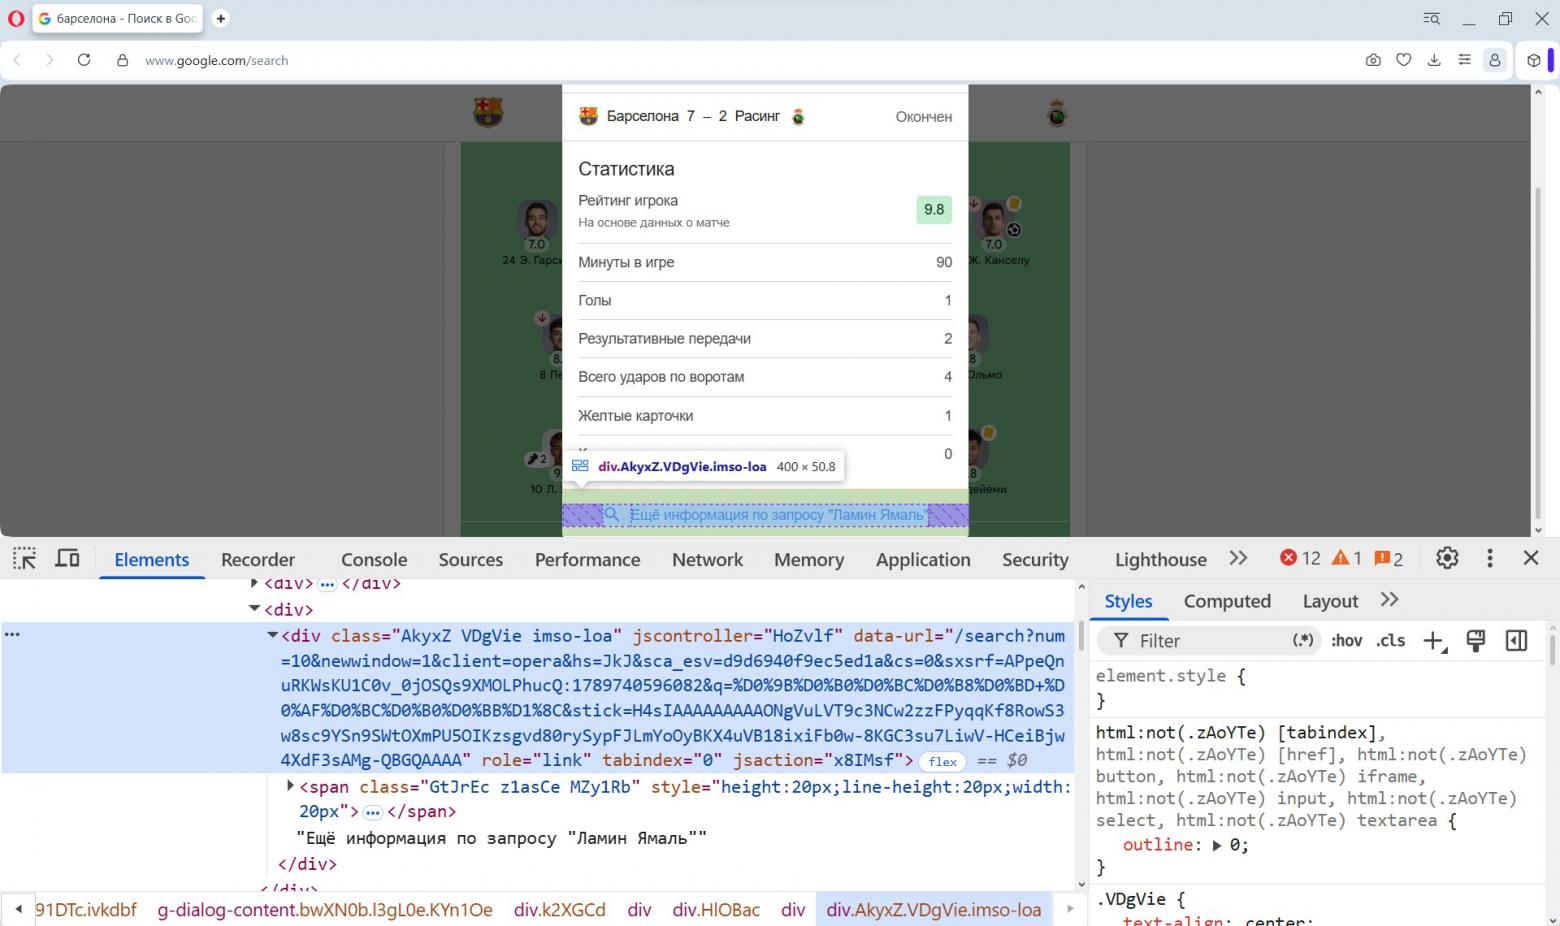Toggle the .cls element classes panel
The image size is (1560, 926).
tap(1391, 641)
